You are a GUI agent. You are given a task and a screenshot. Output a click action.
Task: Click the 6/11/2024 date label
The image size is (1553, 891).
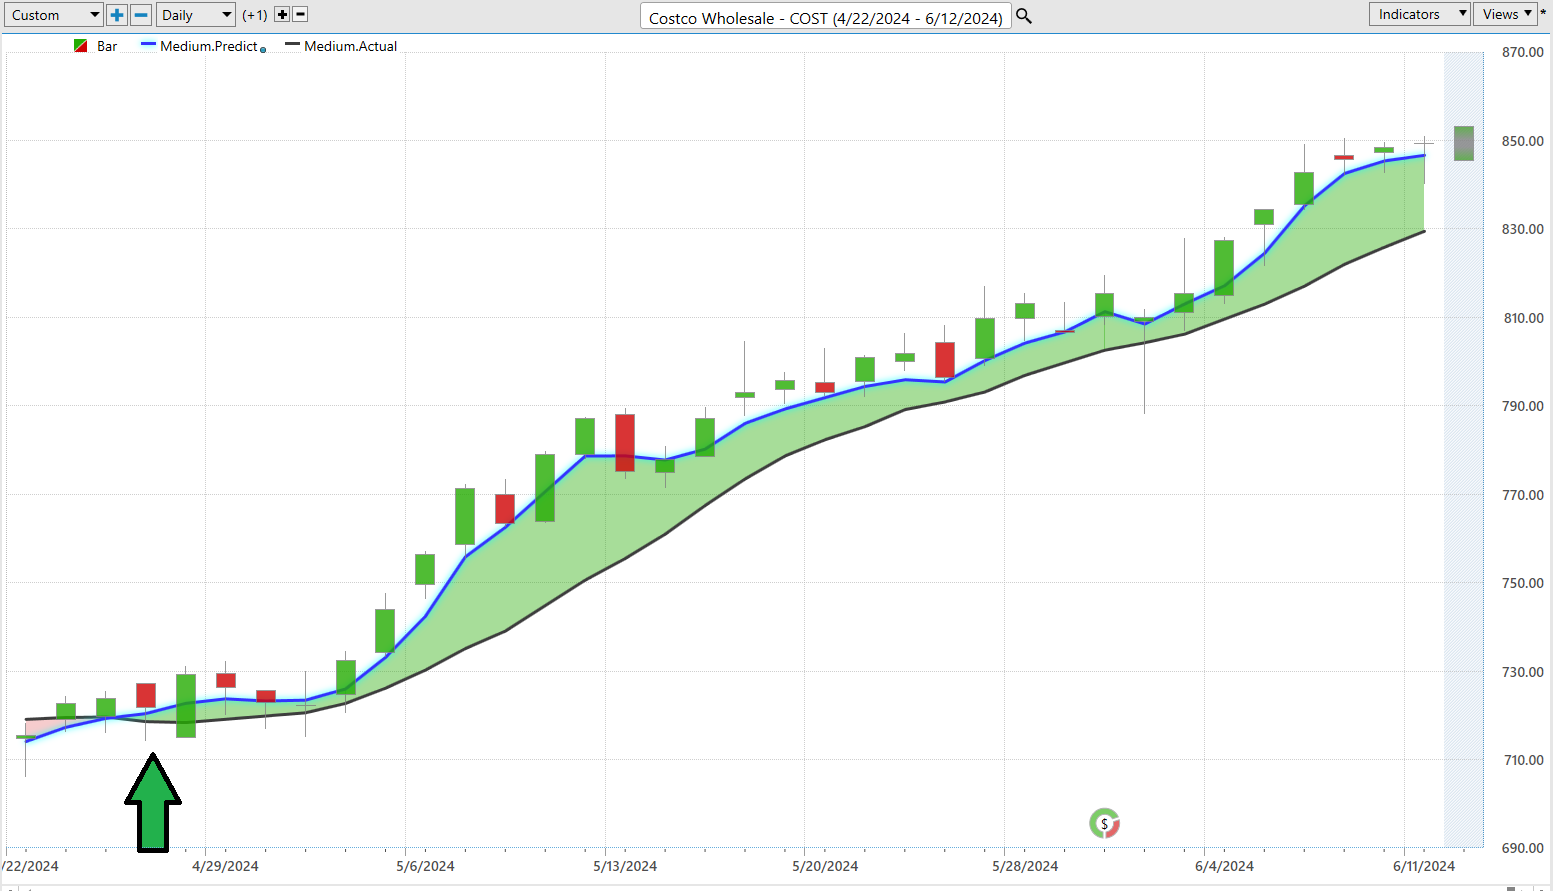pos(1424,866)
